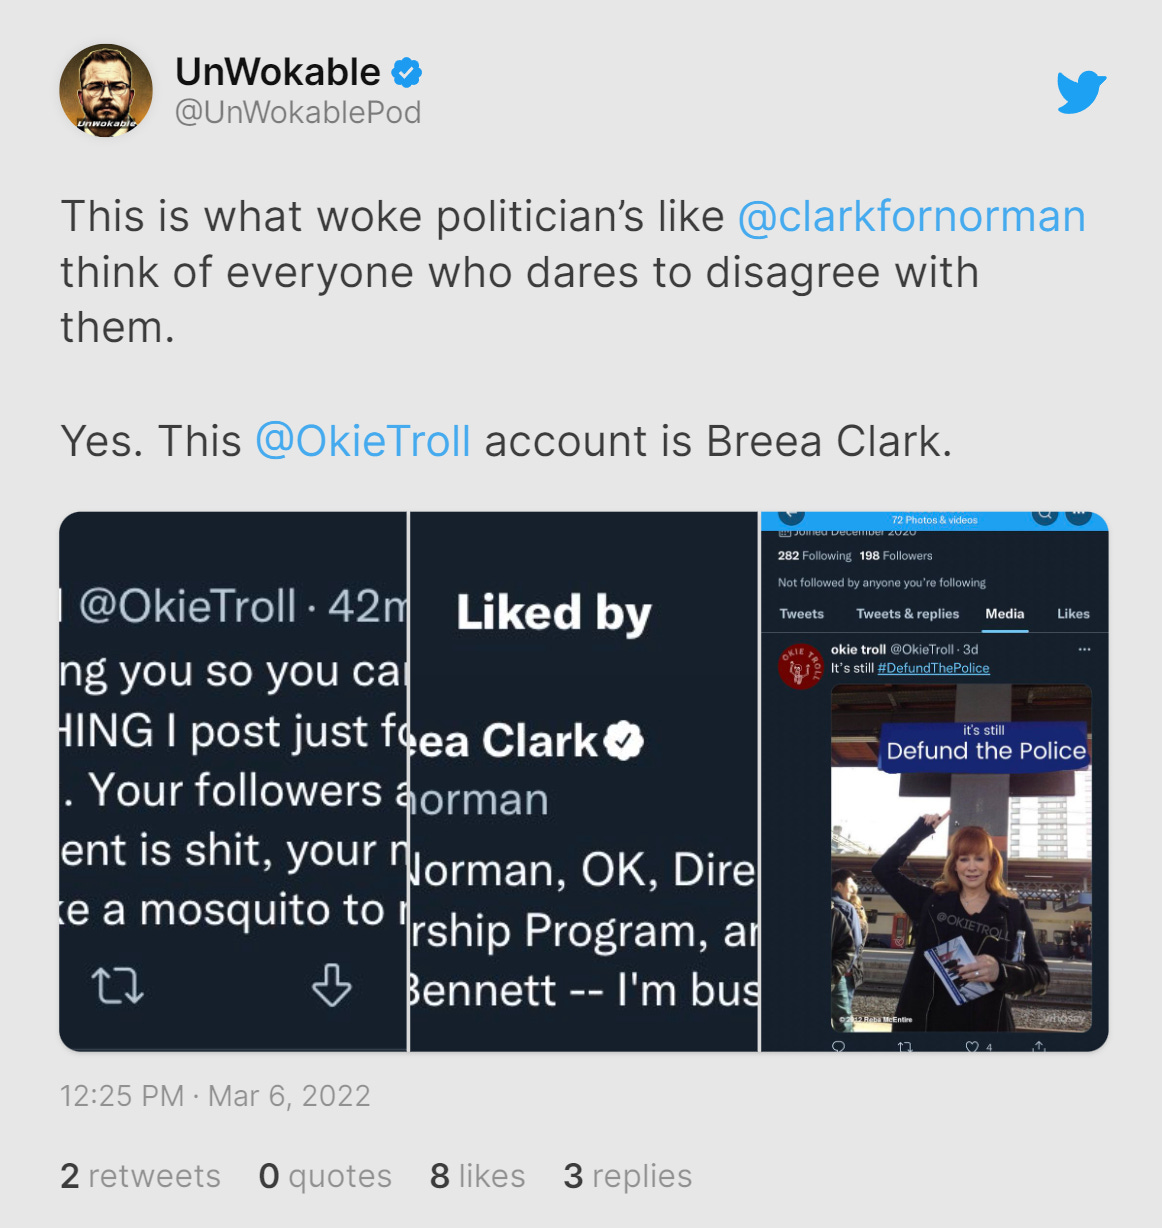Image resolution: width=1162 pixels, height=1228 pixels.
Task: Open the Likes tab
Action: click(1073, 614)
